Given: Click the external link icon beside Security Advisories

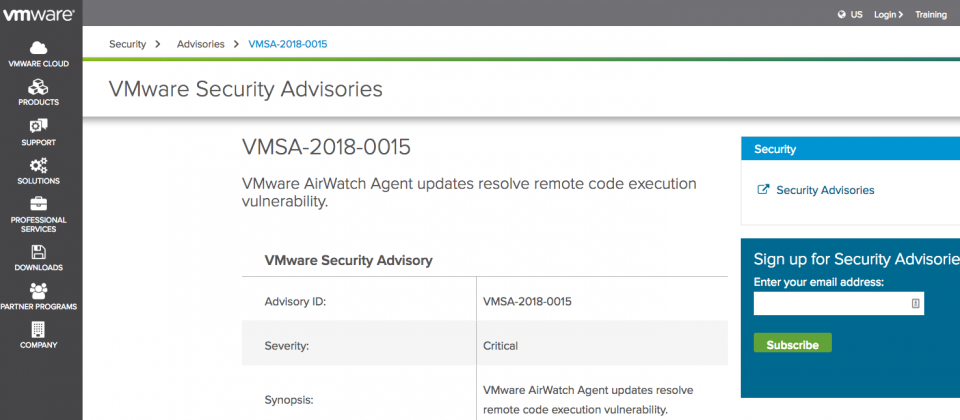Looking at the screenshot, I should [763, 190].
